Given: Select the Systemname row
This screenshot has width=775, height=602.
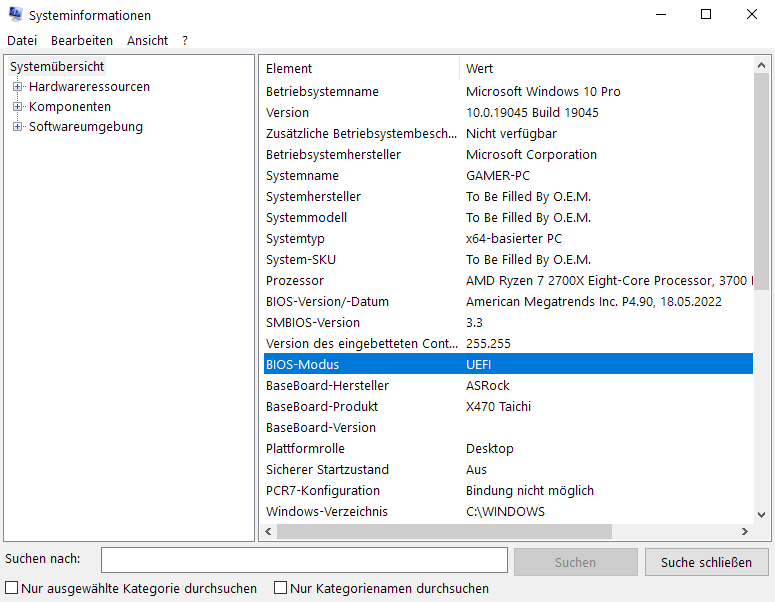Looking at the screenshot, I should (508, 175).
